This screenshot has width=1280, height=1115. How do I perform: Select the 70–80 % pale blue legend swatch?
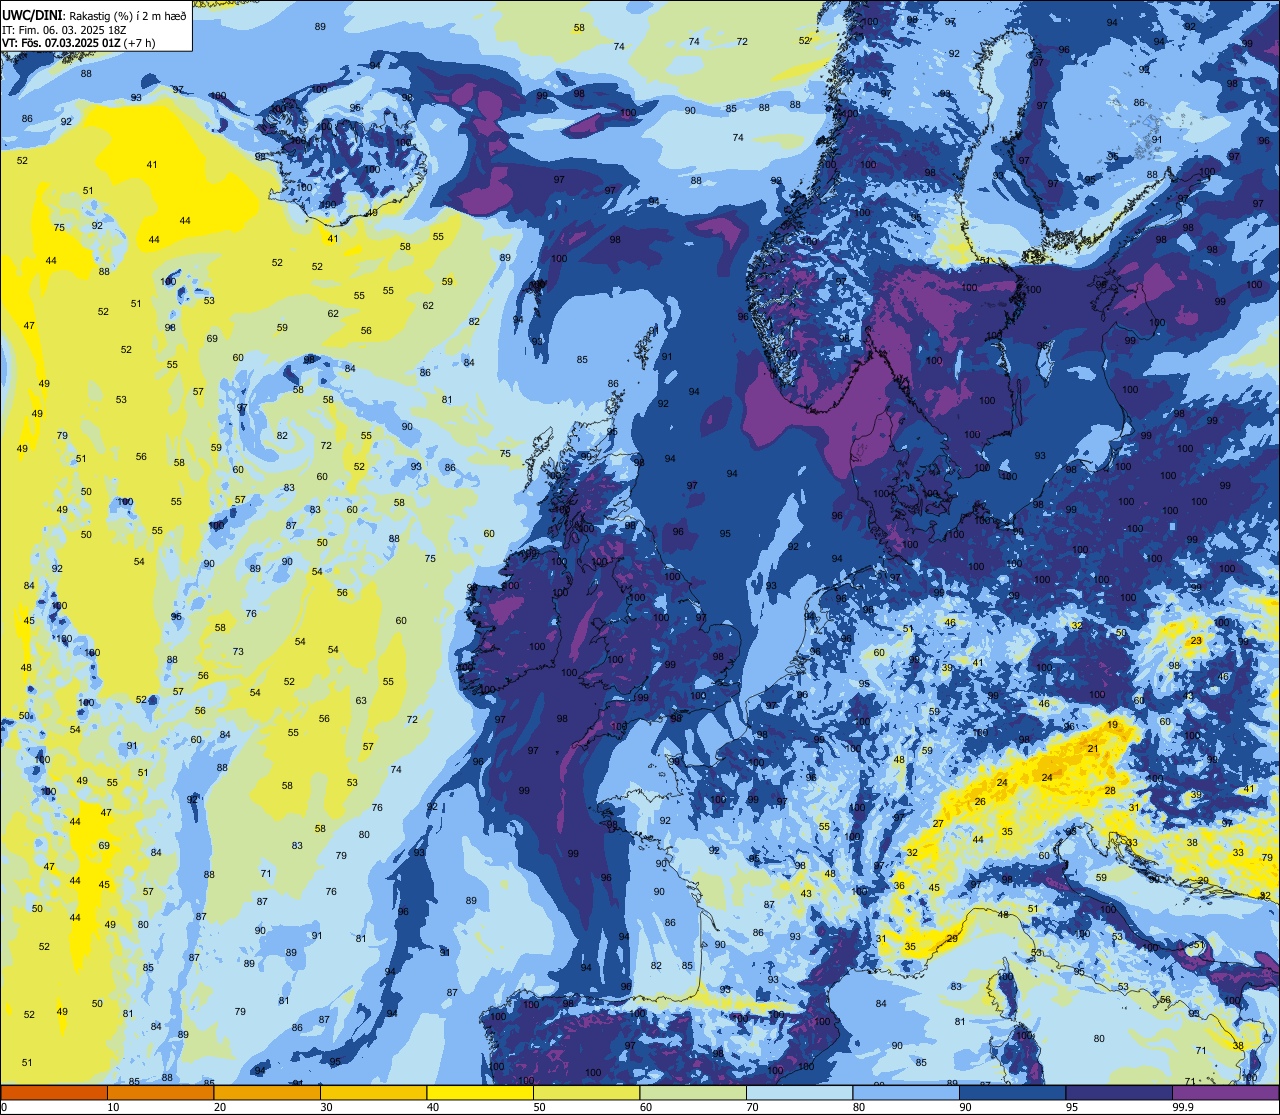coord(799,1092)
